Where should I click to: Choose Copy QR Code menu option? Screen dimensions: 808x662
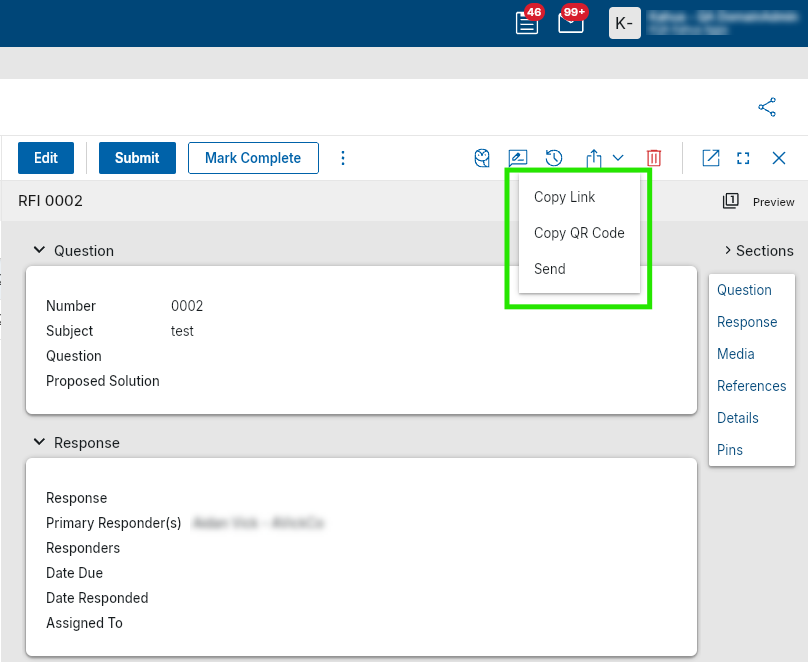pyautogui.click(x=579, y=233)
